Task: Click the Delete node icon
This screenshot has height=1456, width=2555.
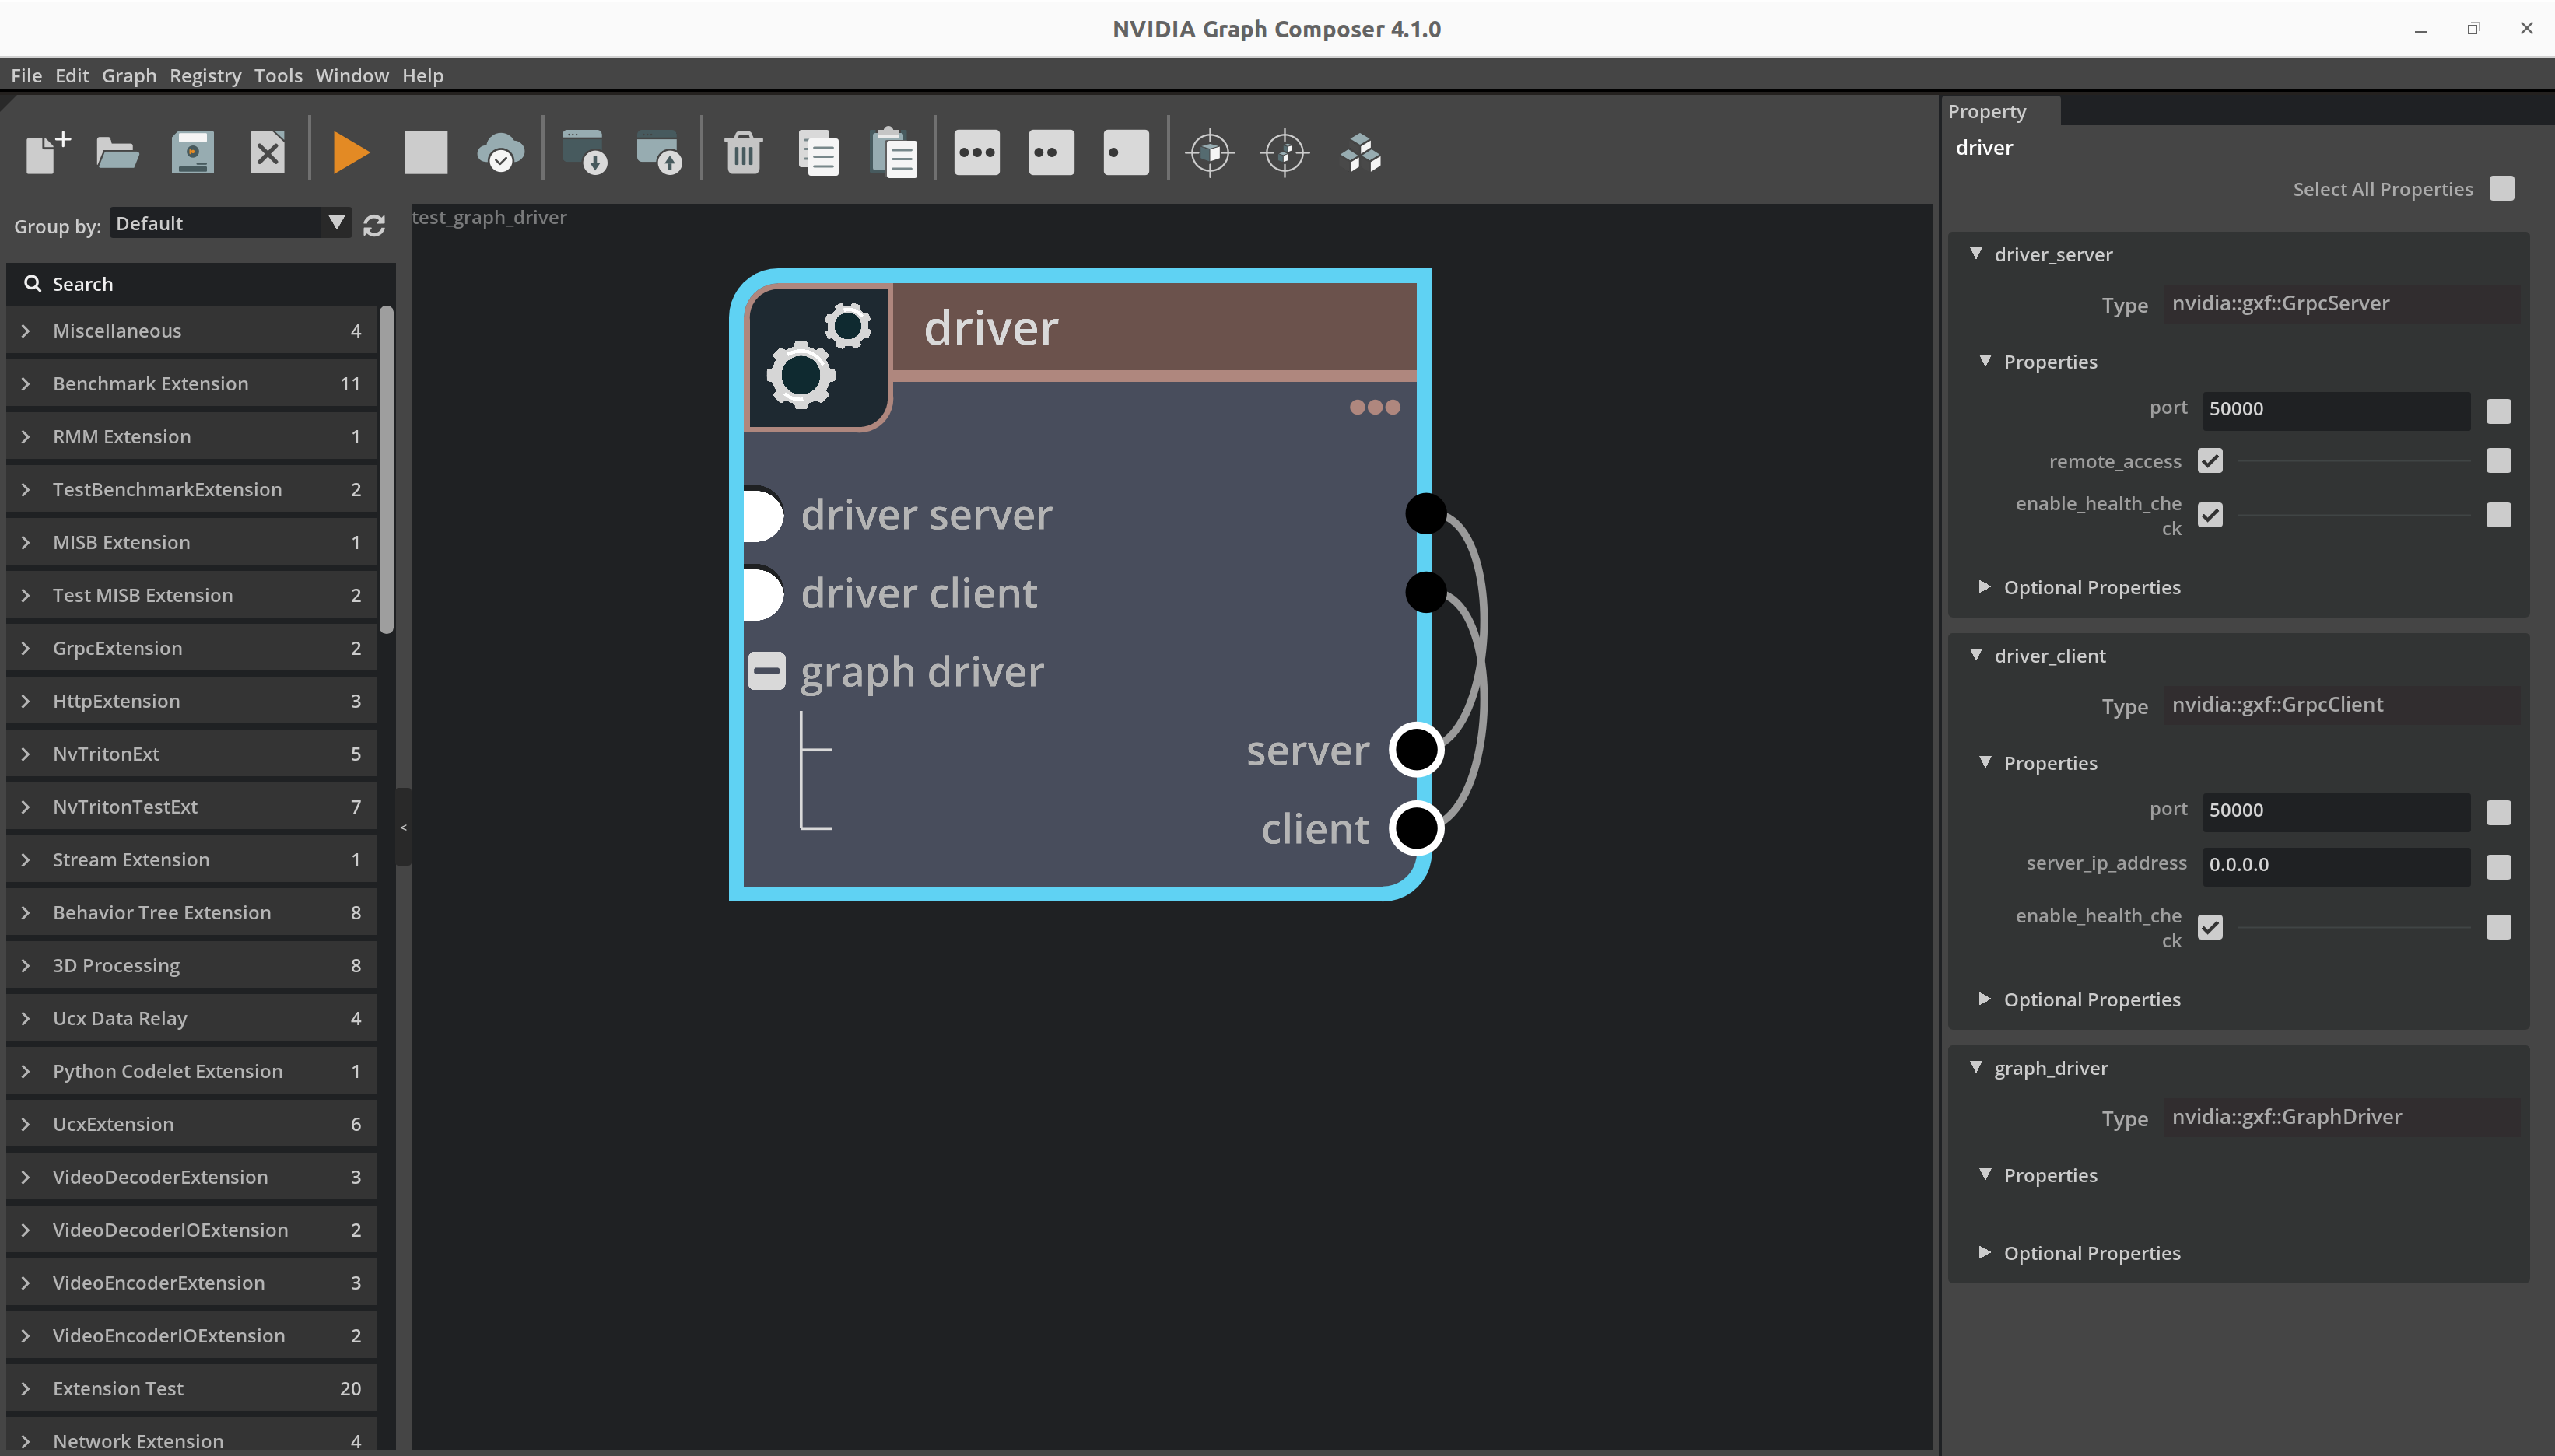Action: (741, 152)
